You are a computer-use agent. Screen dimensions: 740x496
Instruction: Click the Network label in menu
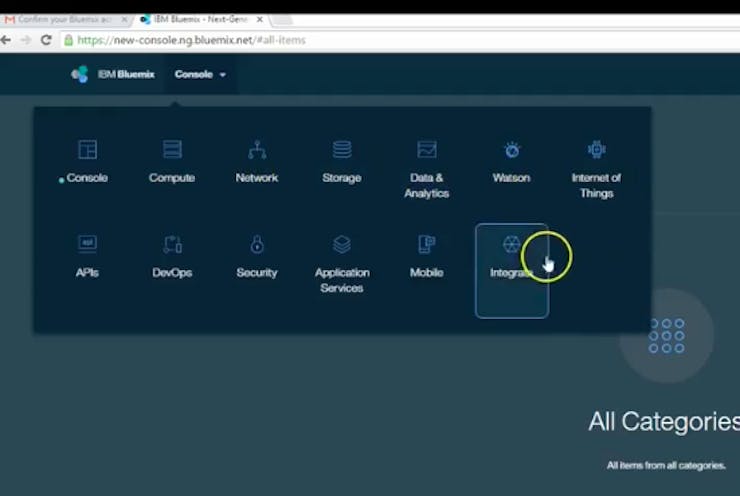click(x=257, y=178)
